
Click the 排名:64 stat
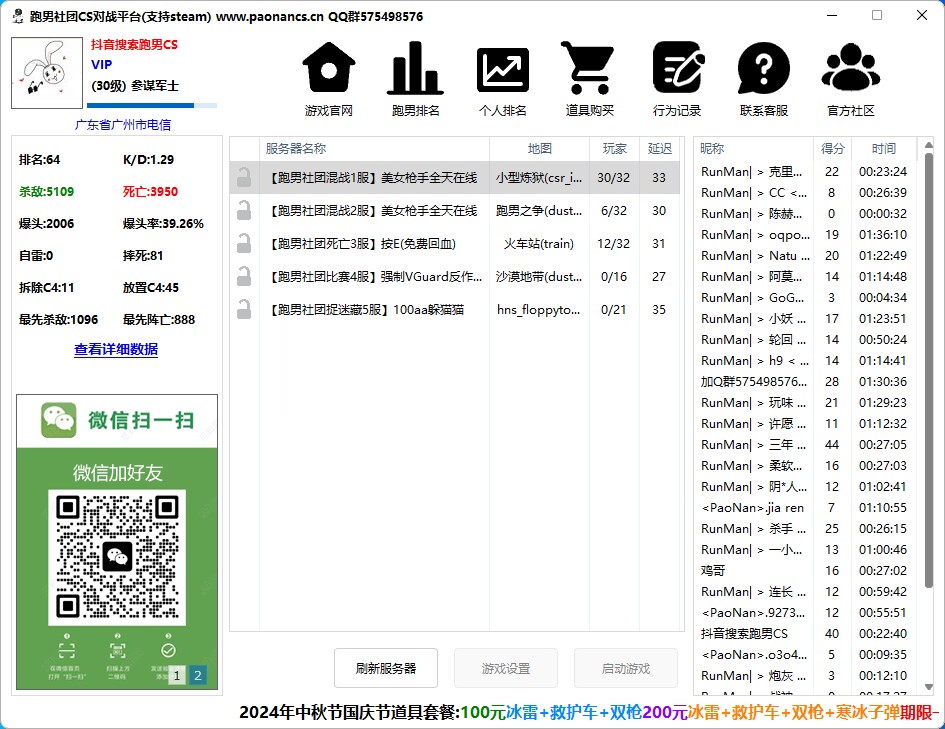[x=39, y=160]
